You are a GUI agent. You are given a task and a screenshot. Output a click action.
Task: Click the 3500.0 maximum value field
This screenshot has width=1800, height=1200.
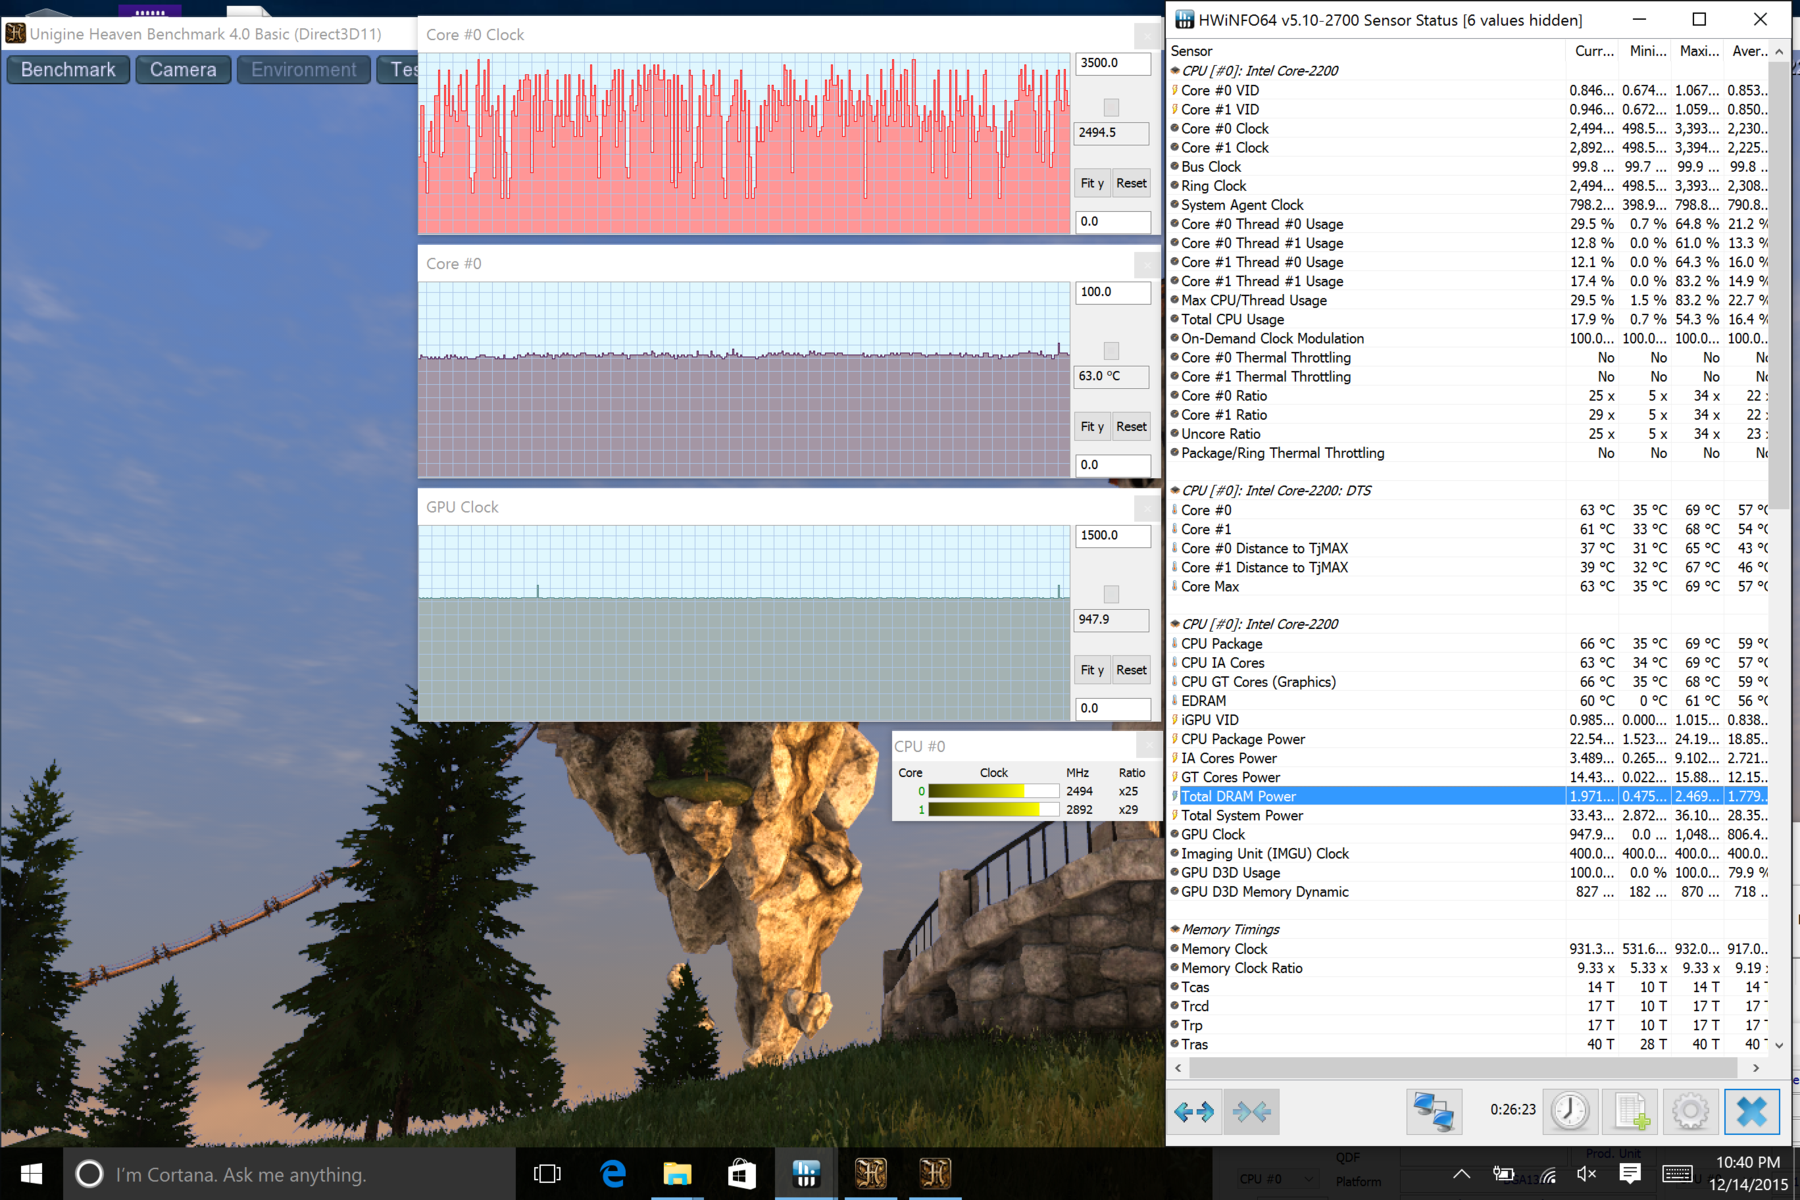click(1111, 63)
